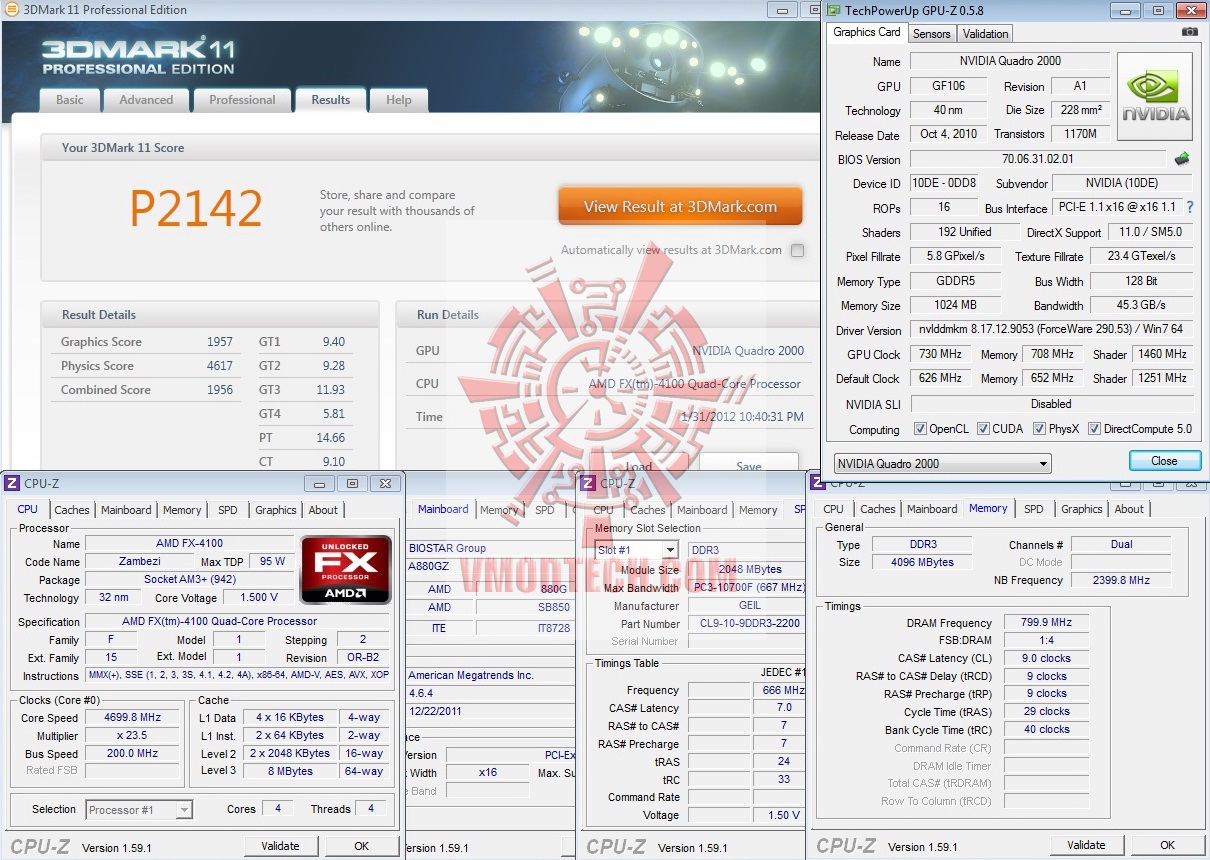Click the Code Name value Zambezi

(140, 562)
